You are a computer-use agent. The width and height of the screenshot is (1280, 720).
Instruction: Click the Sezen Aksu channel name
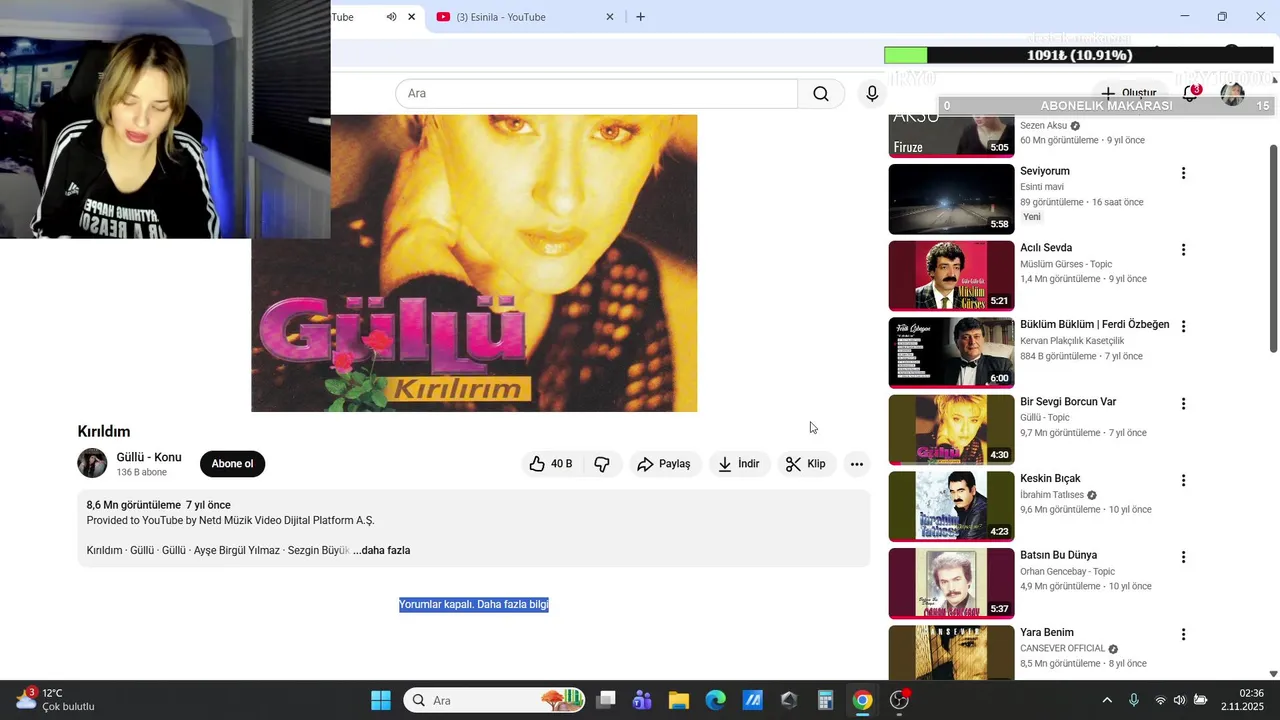(1044, 125)
